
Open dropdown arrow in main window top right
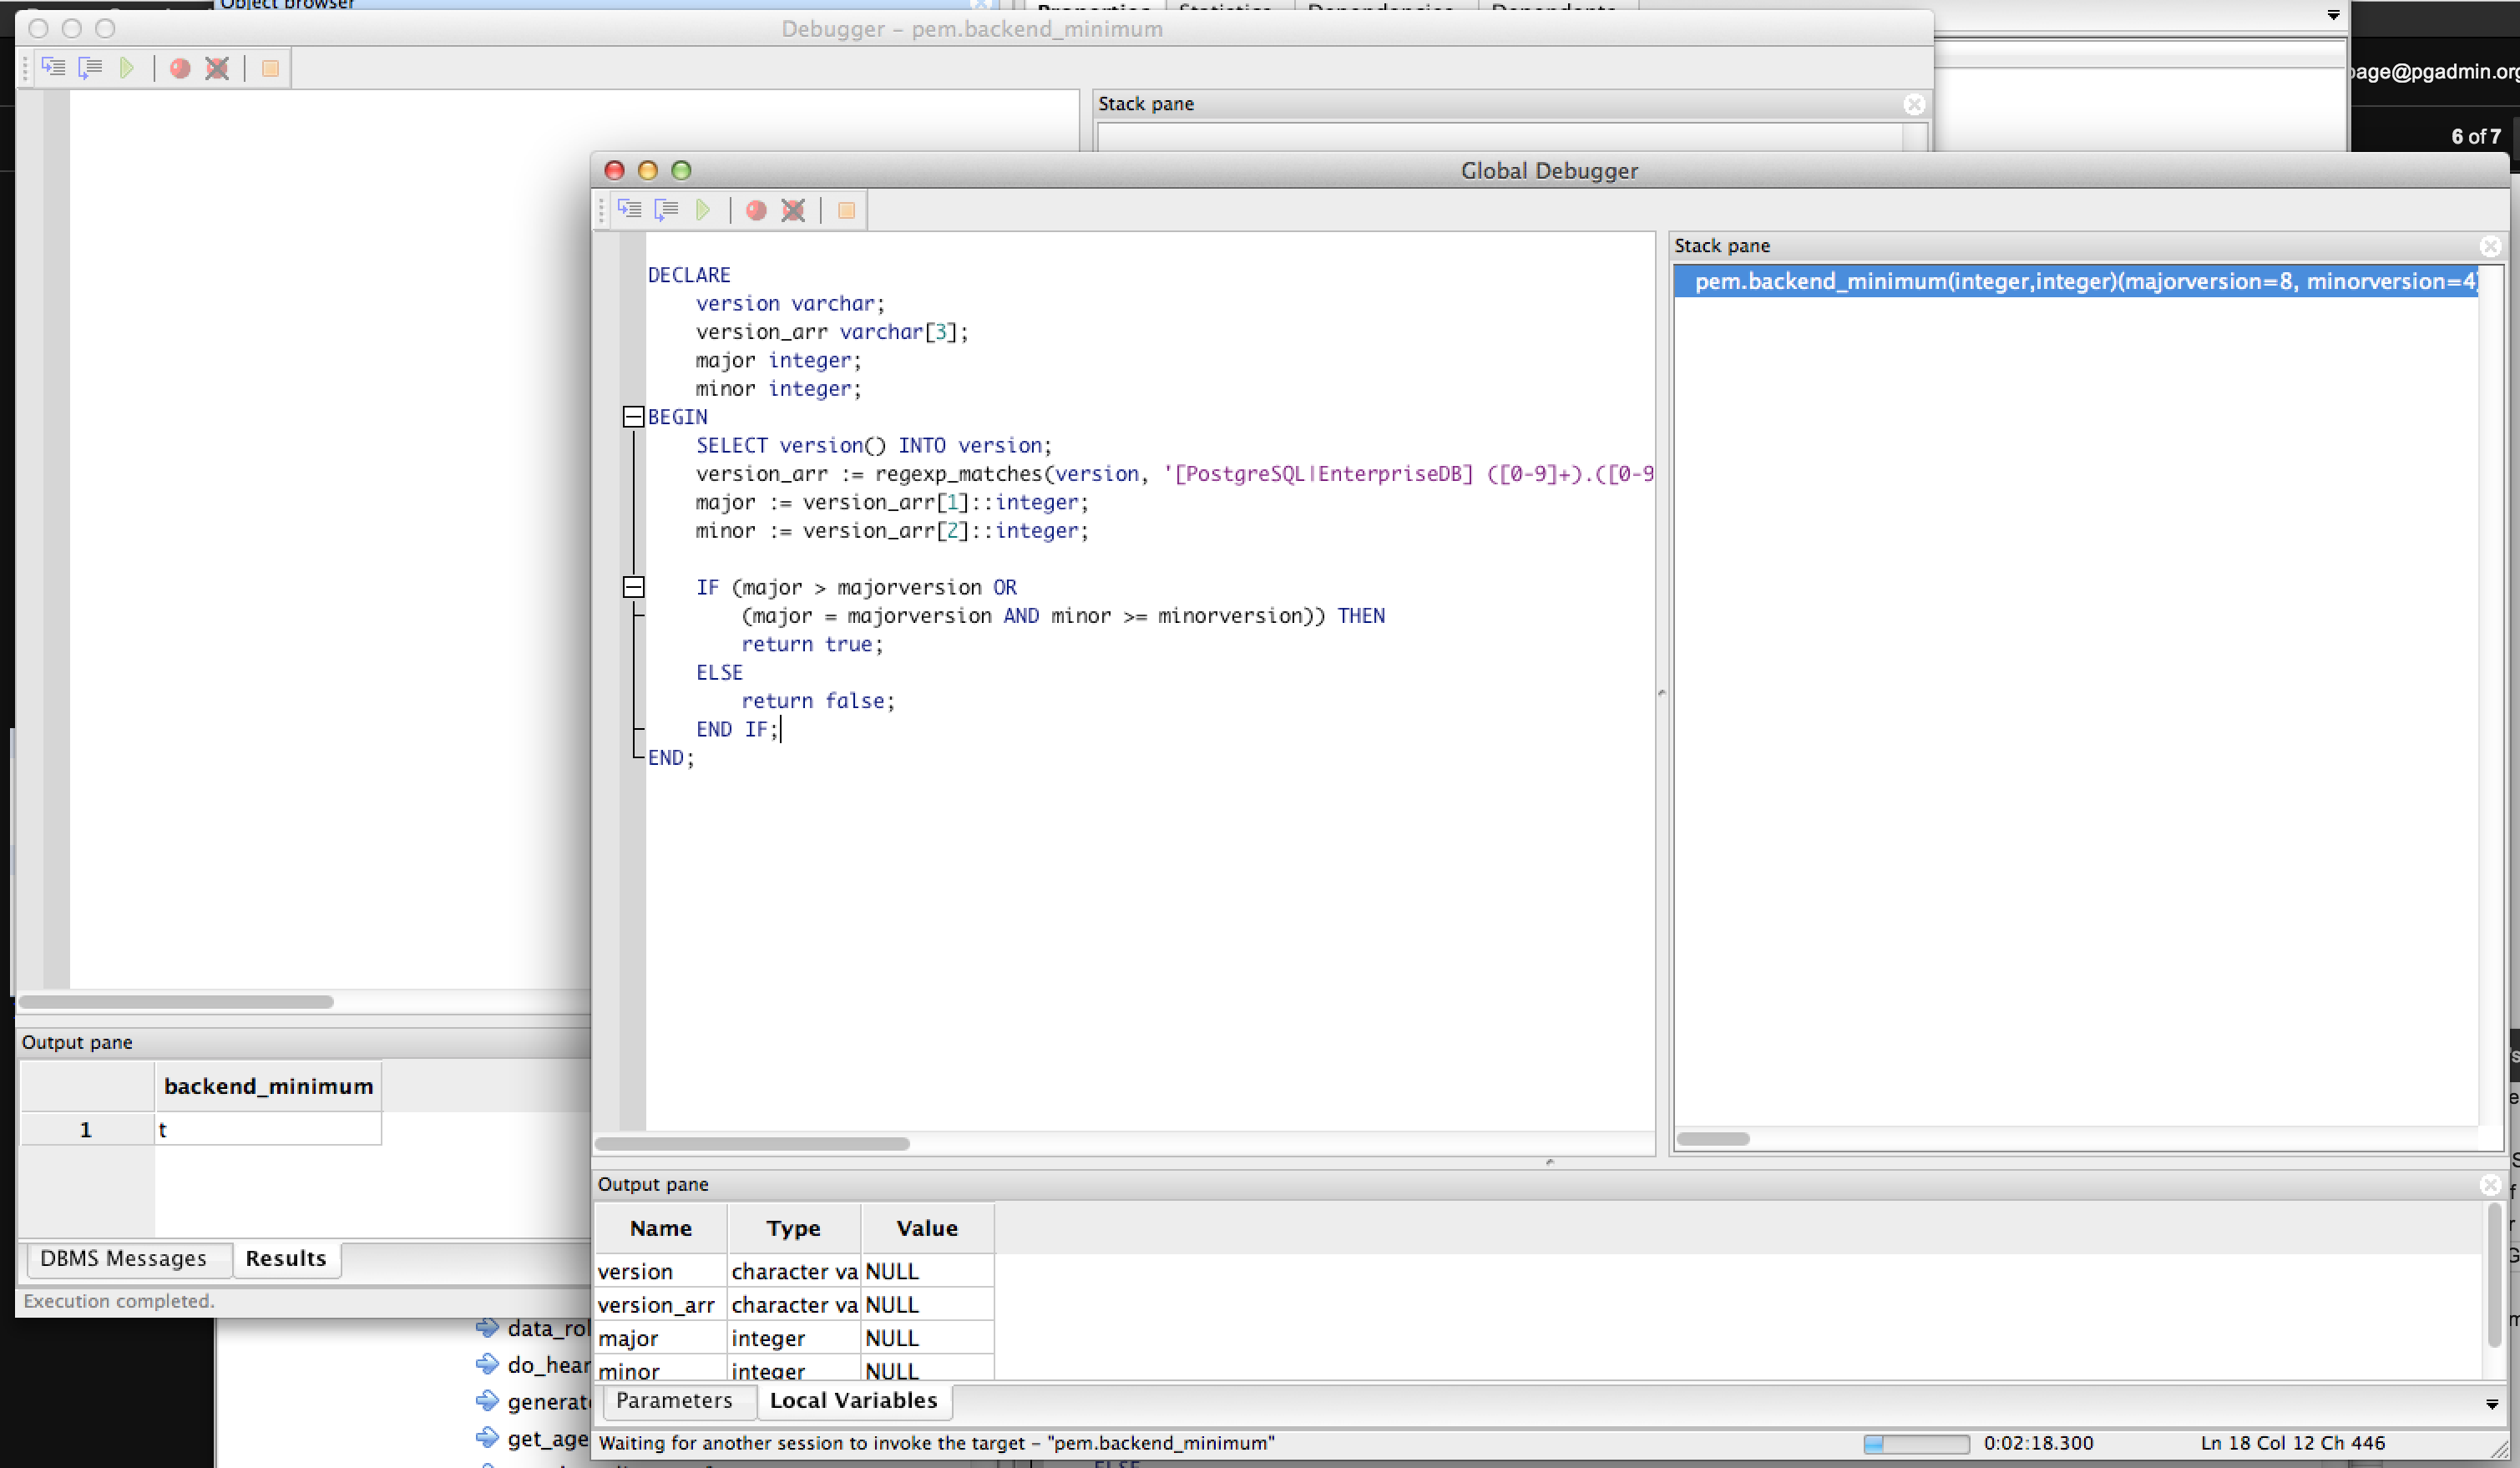click(2333, 15)
